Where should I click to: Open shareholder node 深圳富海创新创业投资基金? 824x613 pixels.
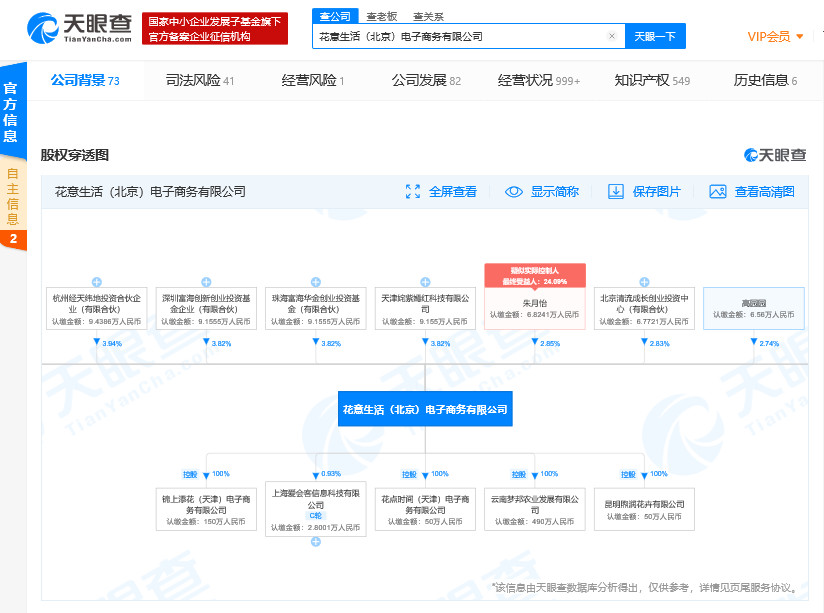tap(206, 309)
